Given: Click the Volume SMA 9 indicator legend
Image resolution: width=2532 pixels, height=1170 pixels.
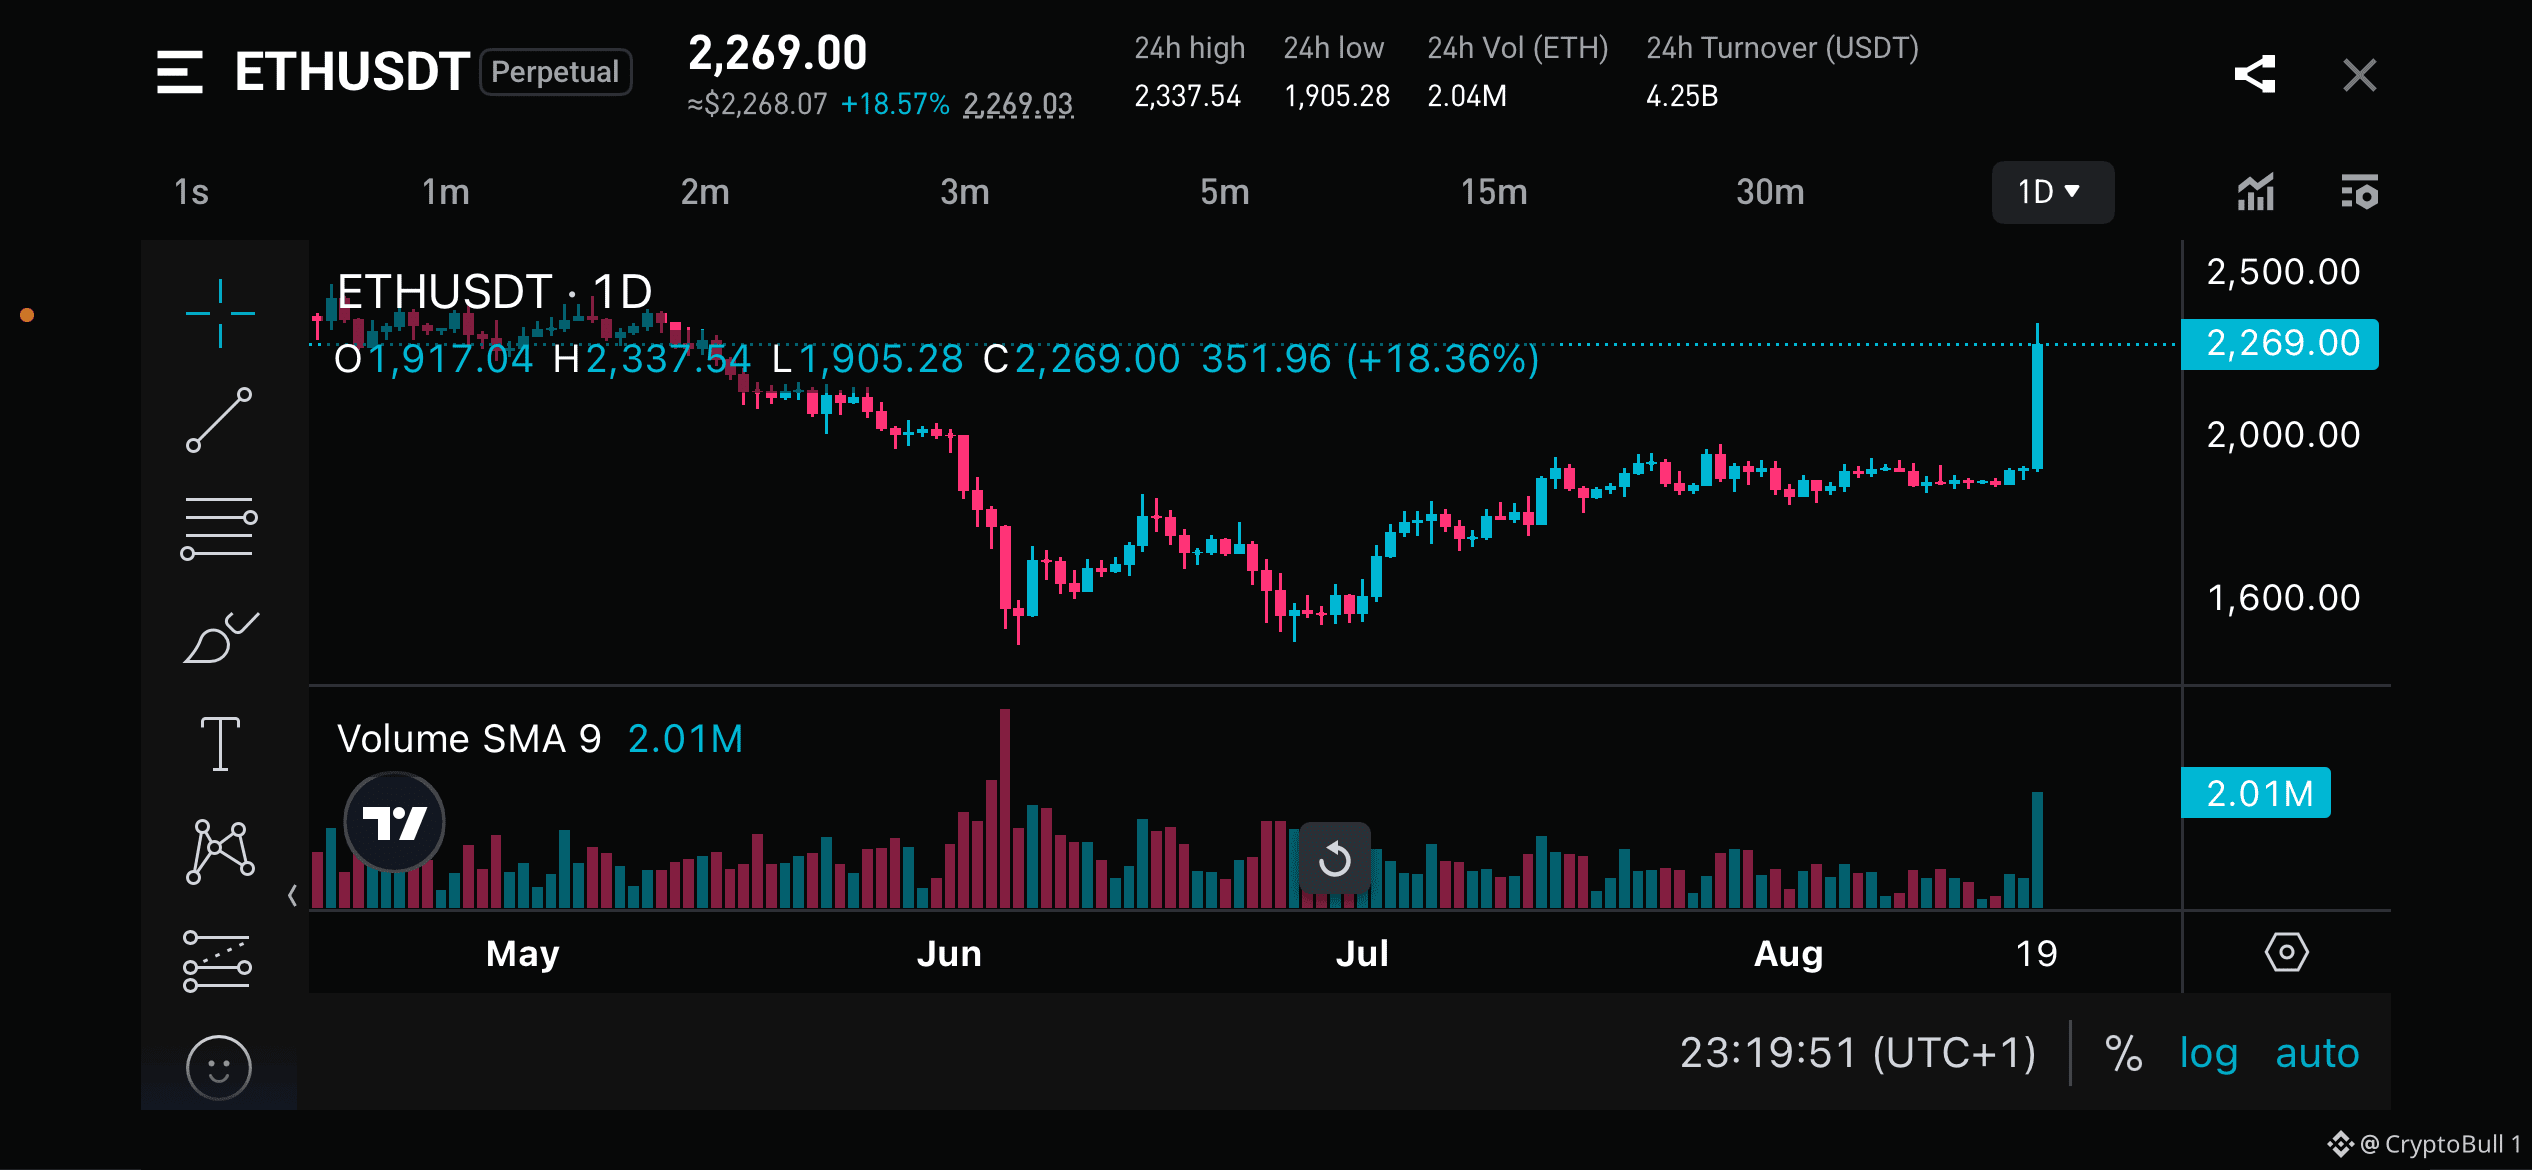Looking at the screenshot, I should click(469, 739).
